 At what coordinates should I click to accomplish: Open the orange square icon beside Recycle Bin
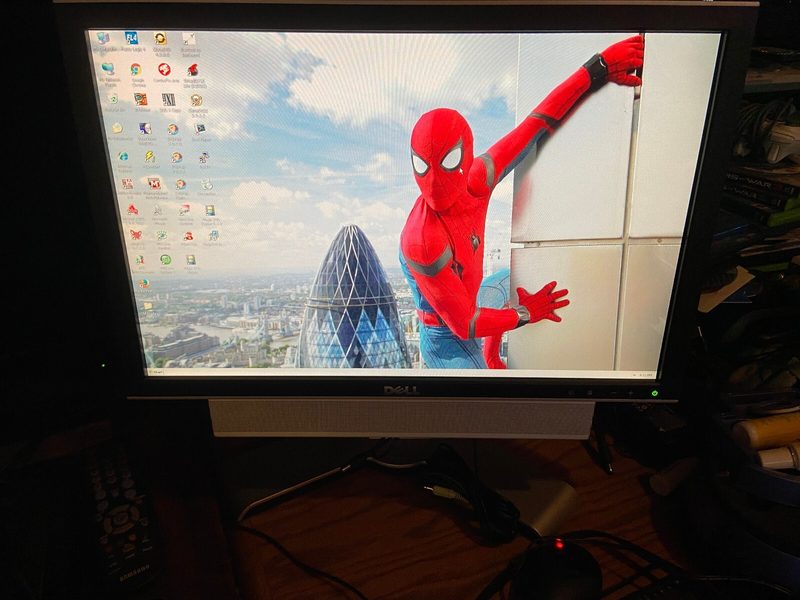(x=141, y=98)
